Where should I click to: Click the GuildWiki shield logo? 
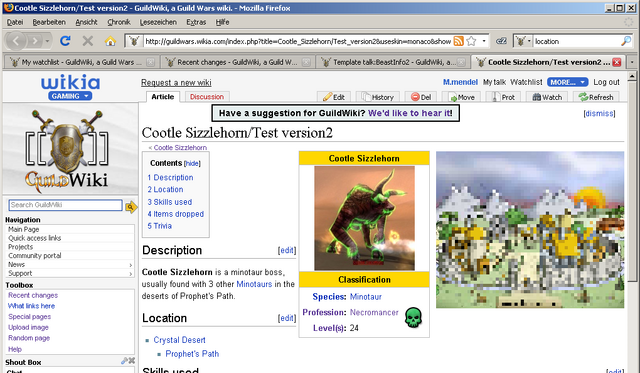[67, 149]
